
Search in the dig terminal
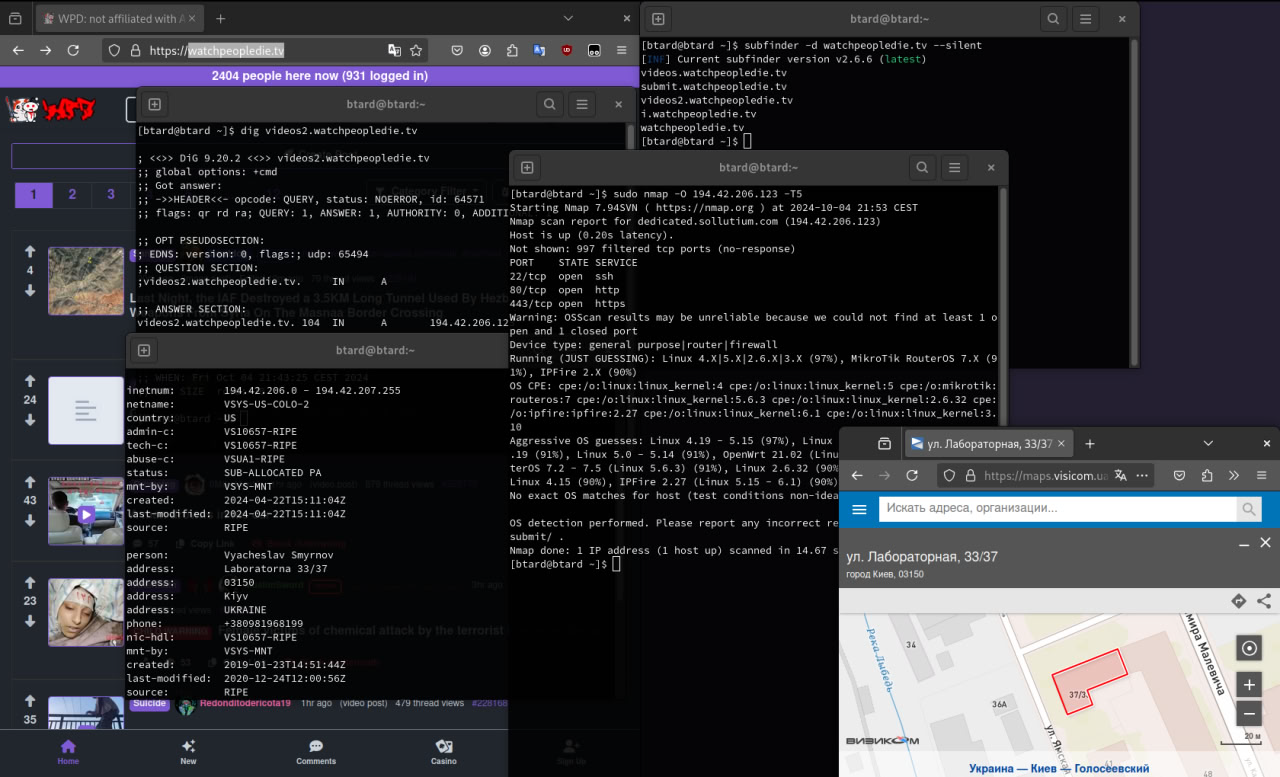coord(549,104)
